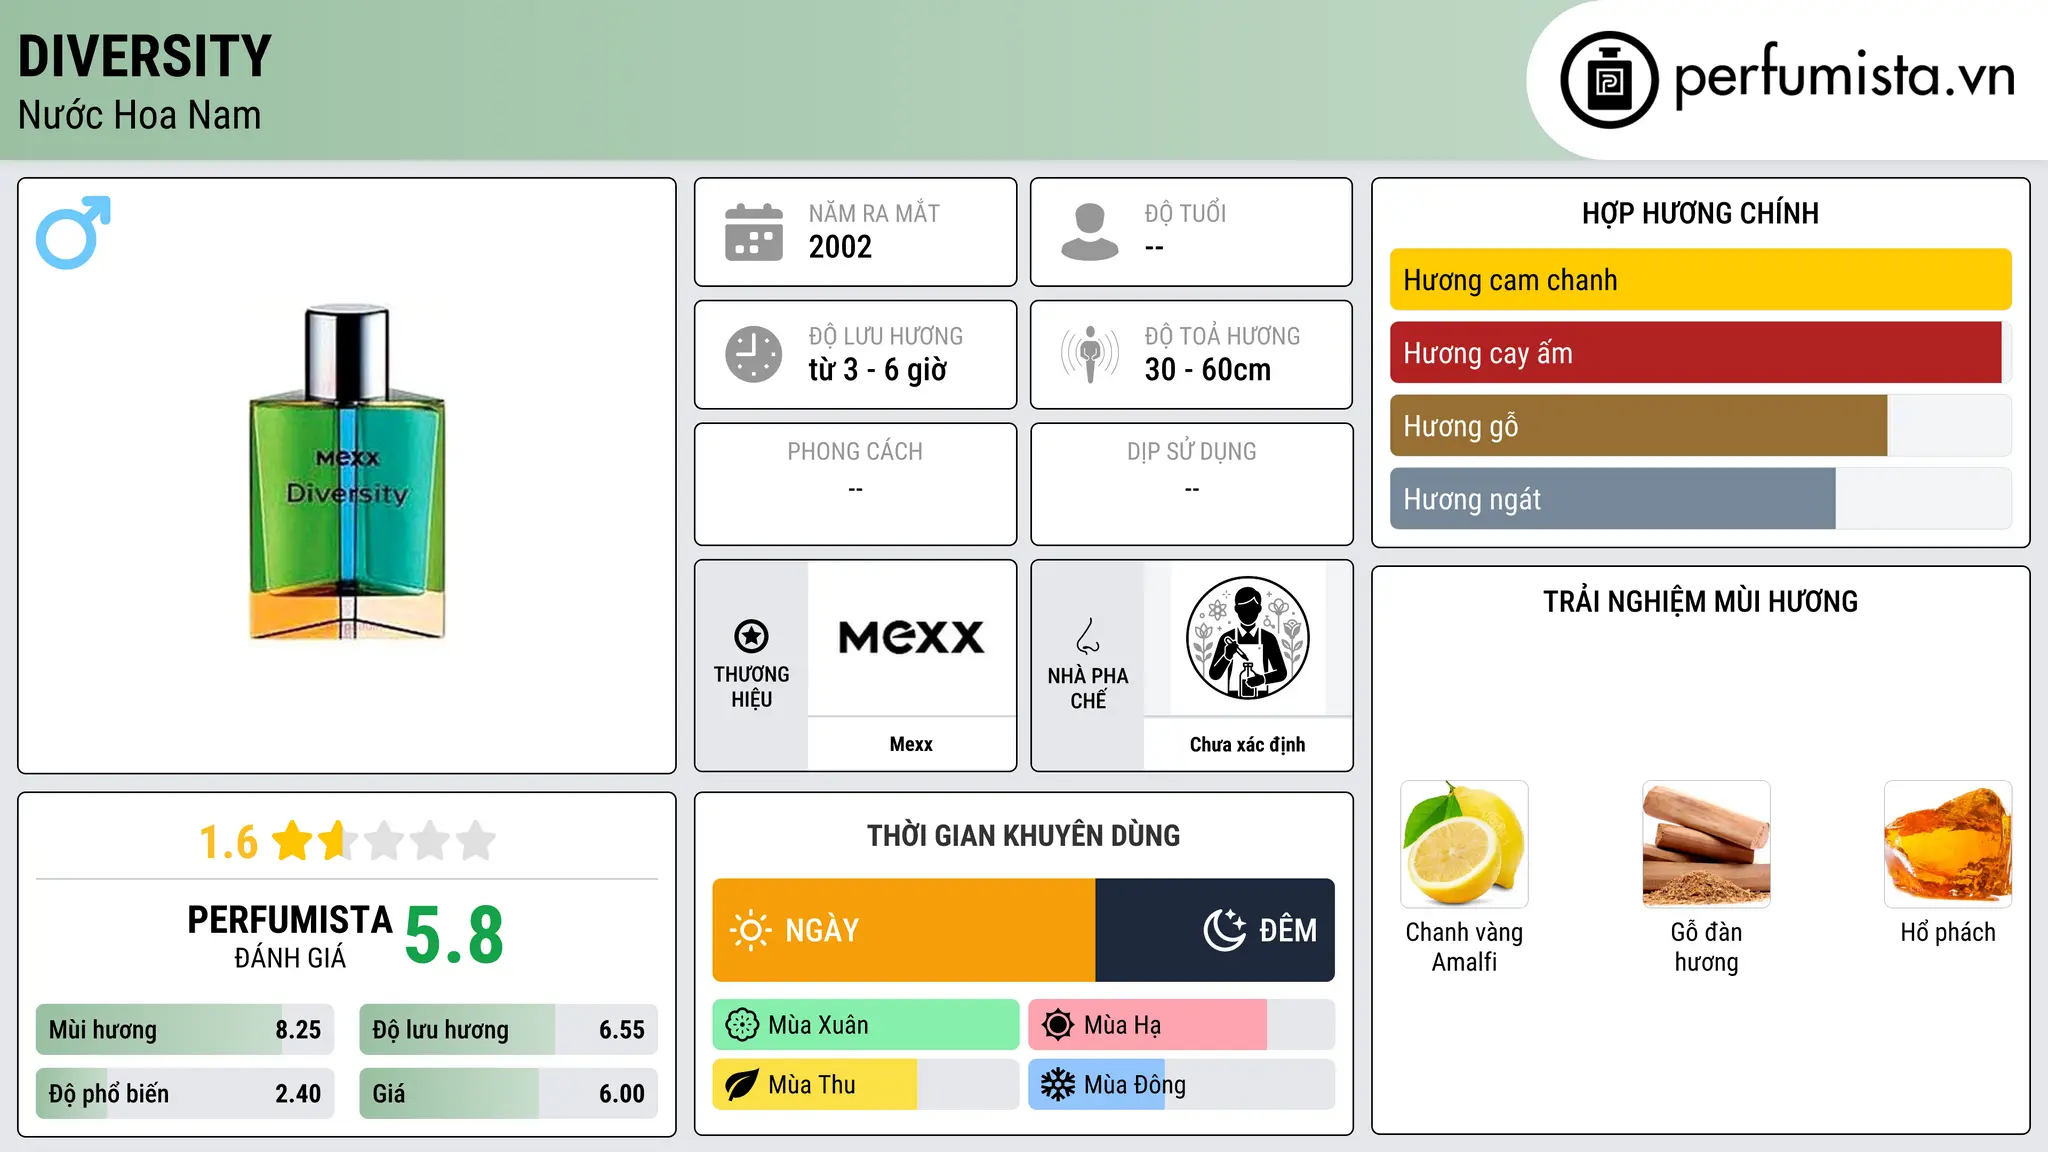Click the TRẢI NGHIỆM MÙI HƯƠNG heading
Image resolution: width=2048 pixels, height=1152 pixels.
[x=1700, y=601]
